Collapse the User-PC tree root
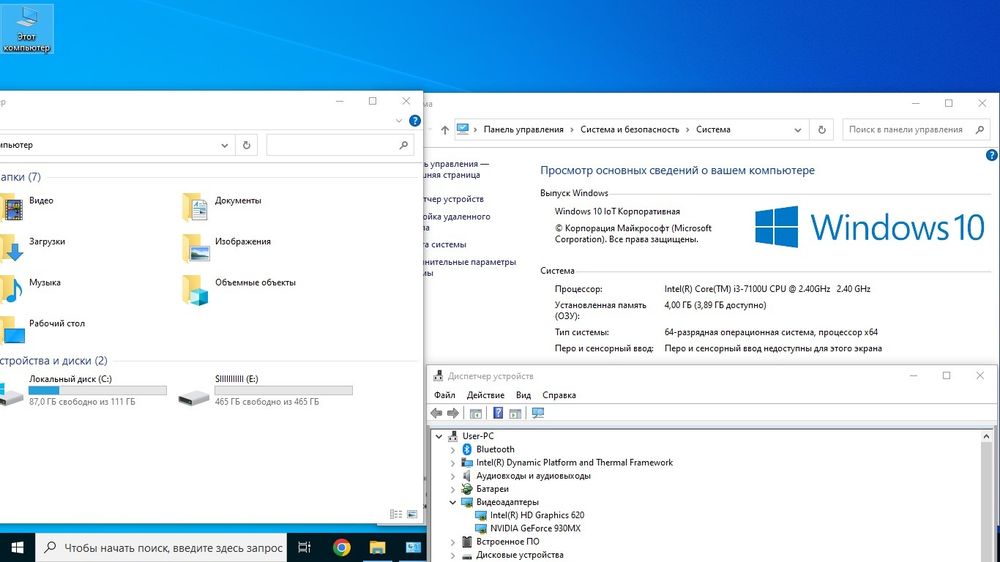This screenshot has height=562, width=1000. pyautogui.click(x=439, y=436)
